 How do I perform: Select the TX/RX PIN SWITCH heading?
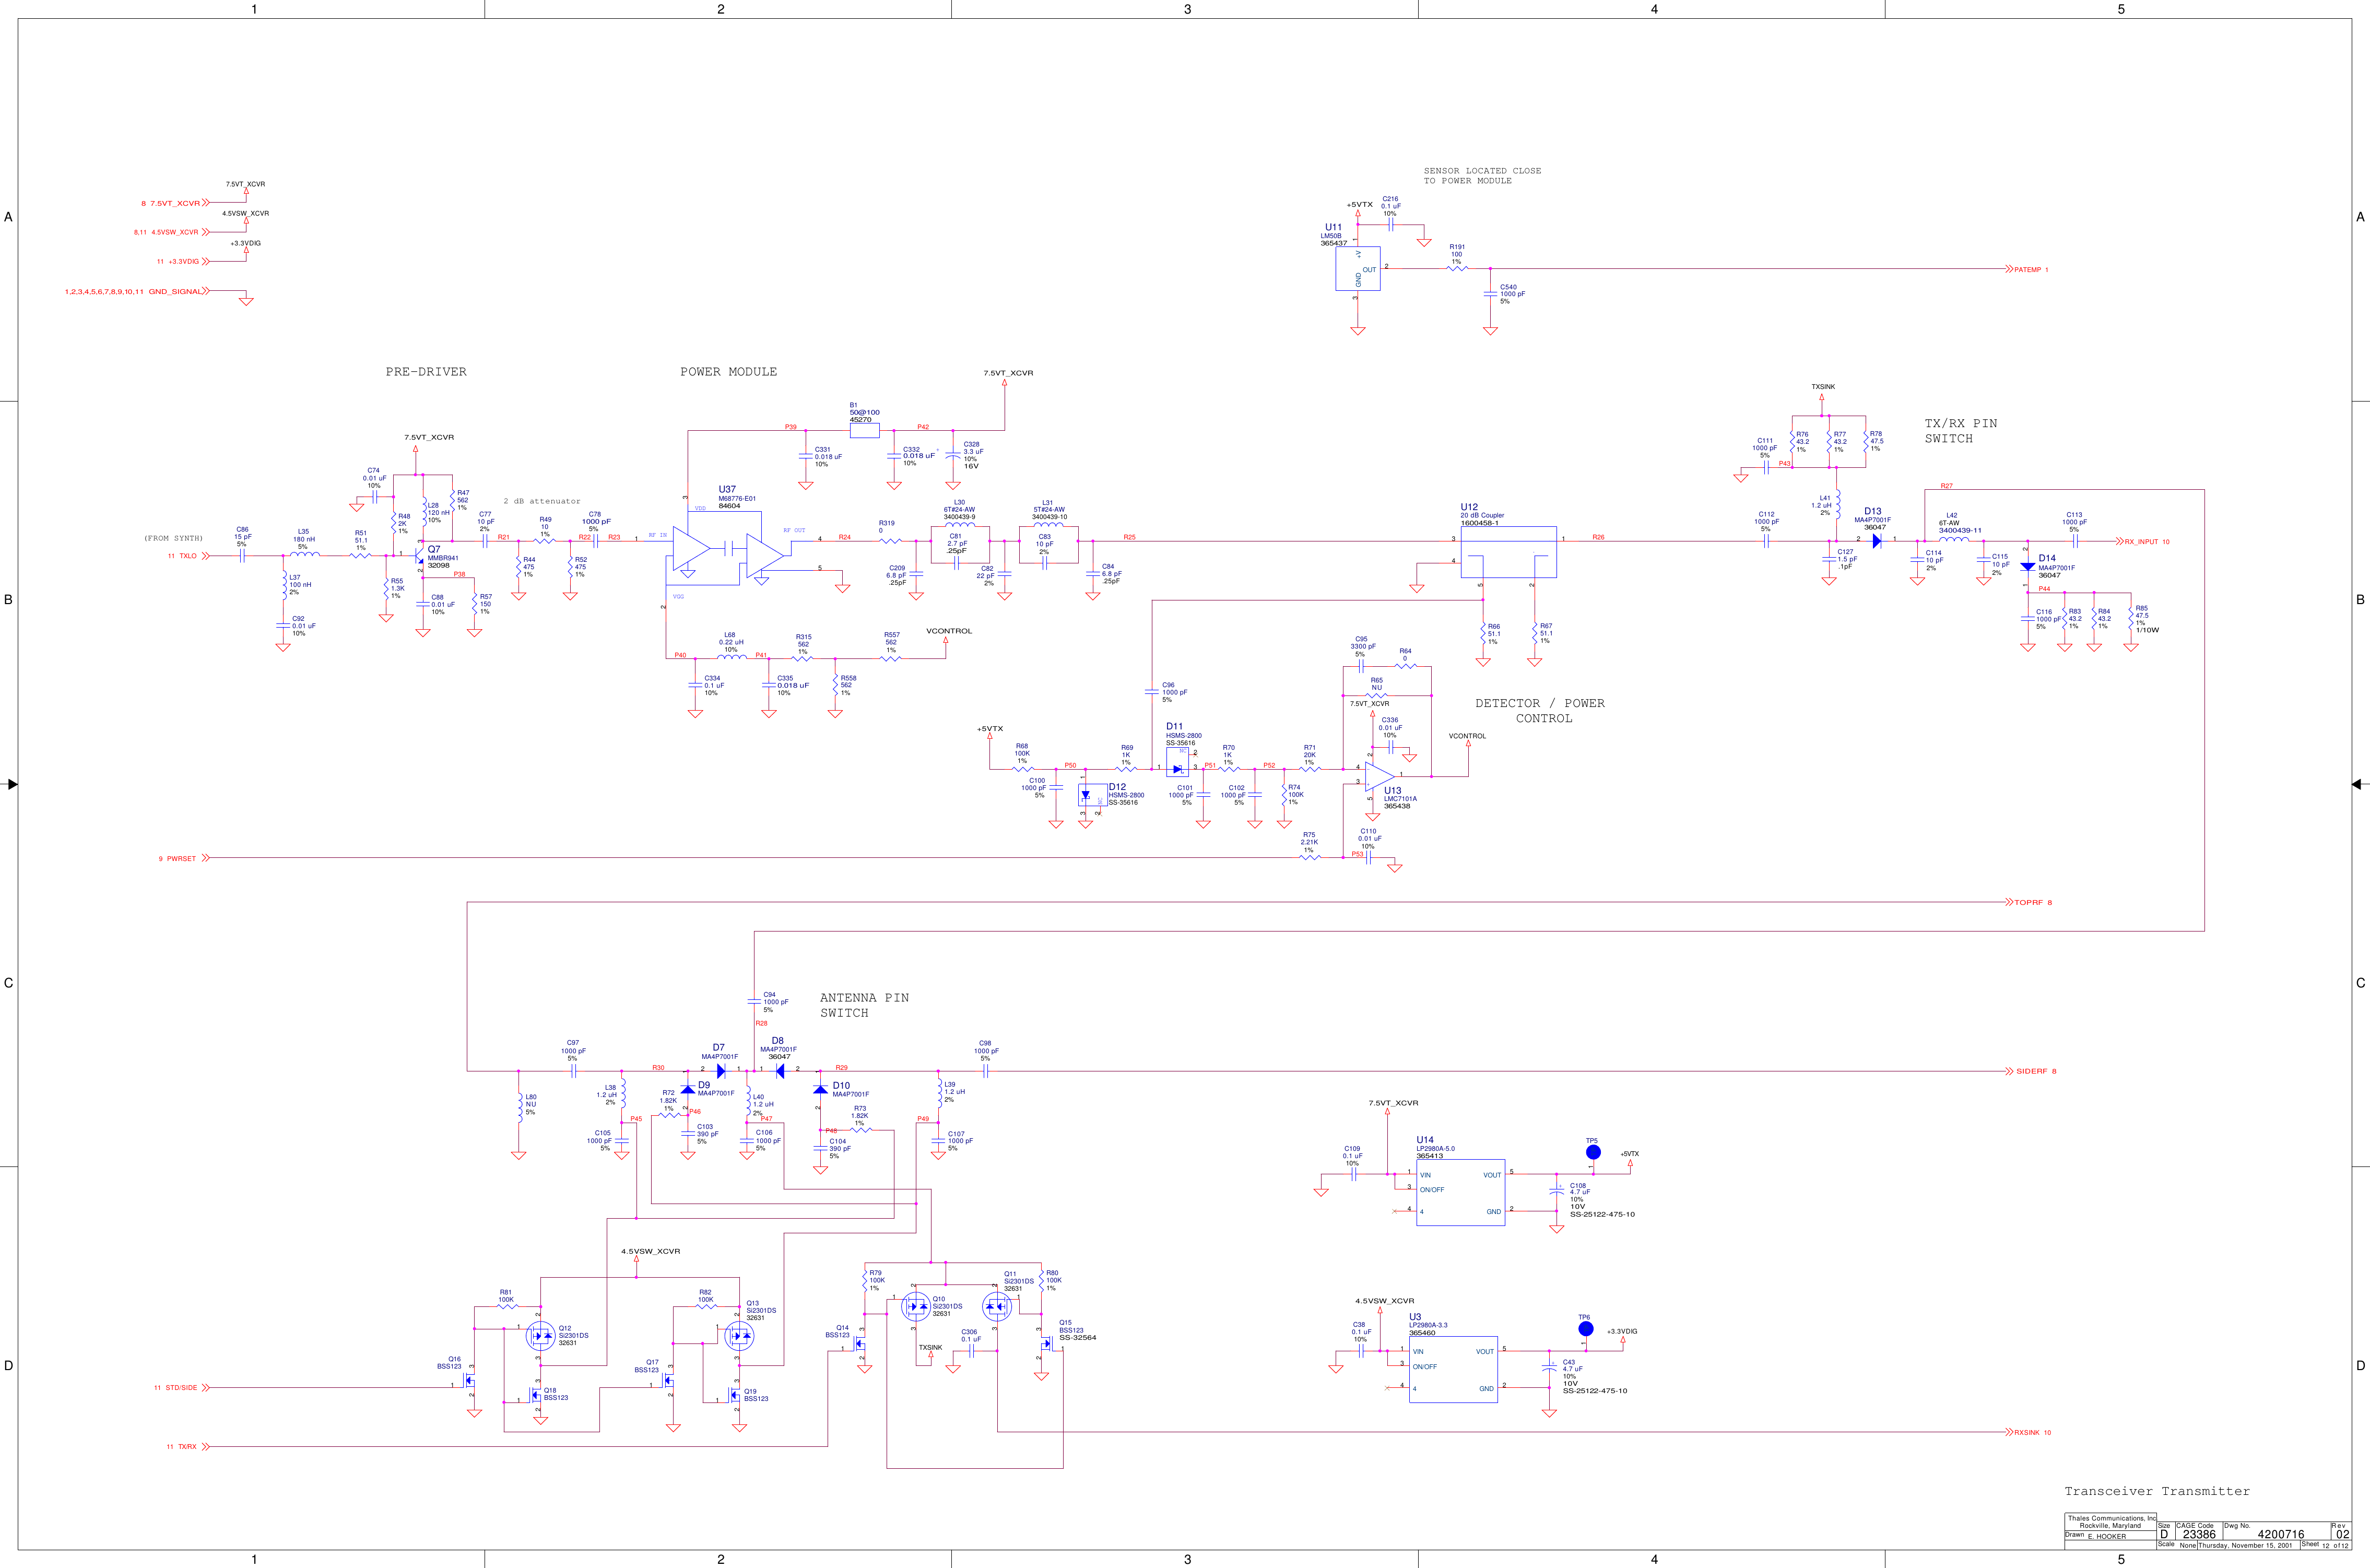click(1961, 431)
